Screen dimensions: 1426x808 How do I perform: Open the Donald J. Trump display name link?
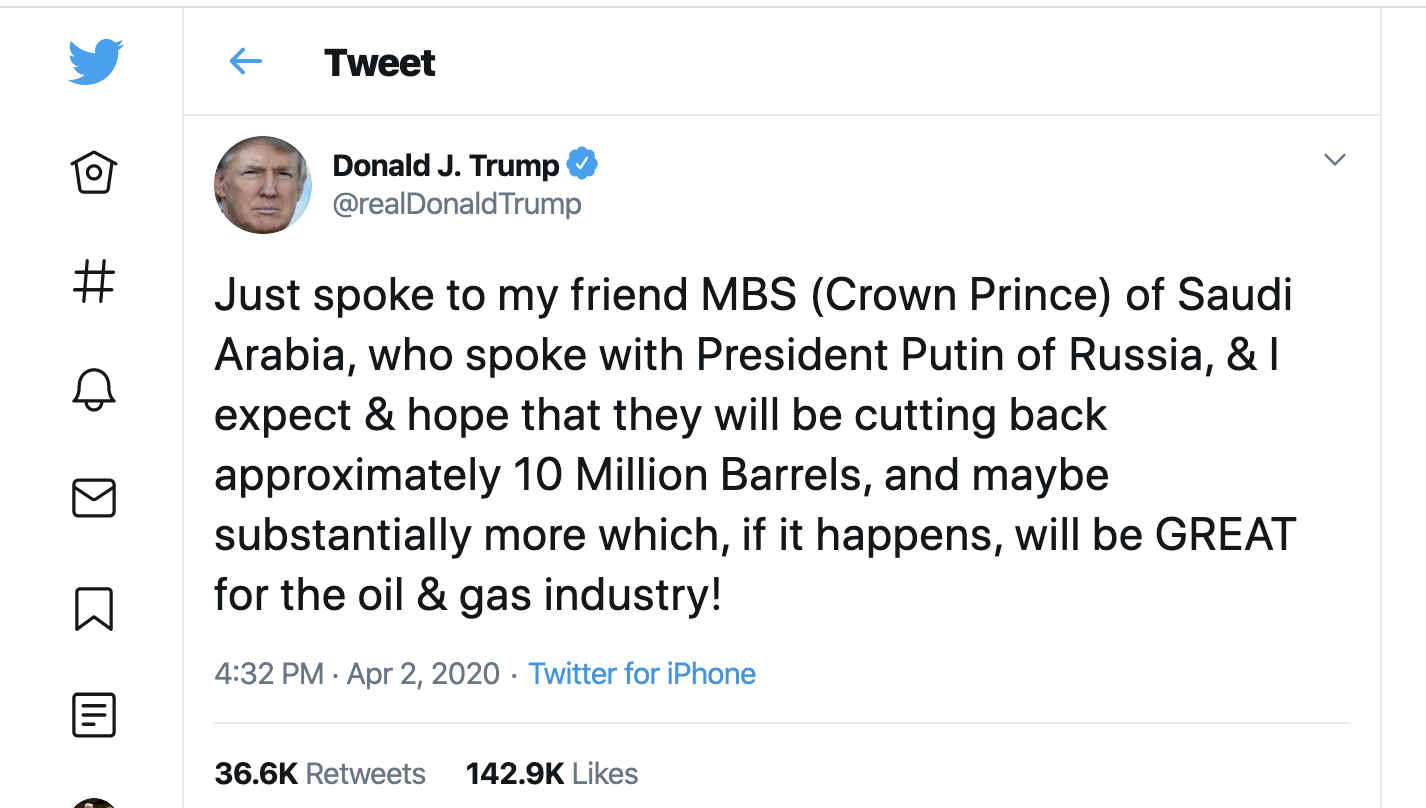pos(445,165)
